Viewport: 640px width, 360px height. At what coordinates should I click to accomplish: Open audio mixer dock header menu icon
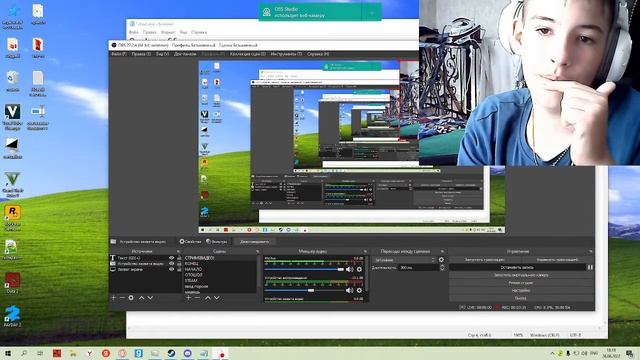point(365,251)
